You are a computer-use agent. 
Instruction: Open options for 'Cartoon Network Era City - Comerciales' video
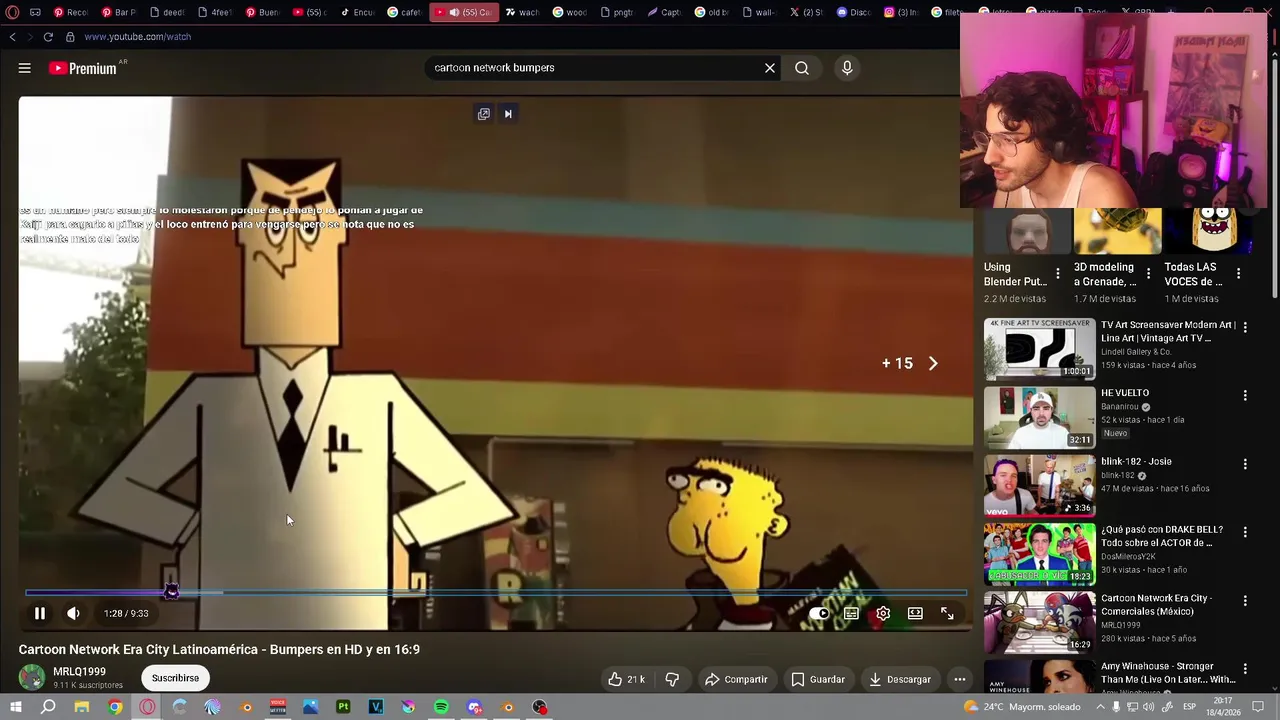(x=1245, y=601)
